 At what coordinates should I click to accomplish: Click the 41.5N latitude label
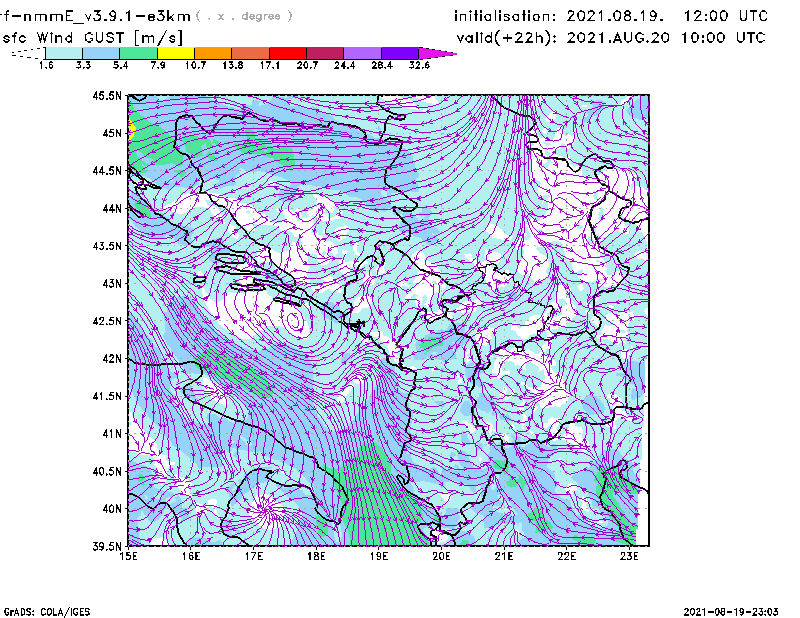[107, 396]
